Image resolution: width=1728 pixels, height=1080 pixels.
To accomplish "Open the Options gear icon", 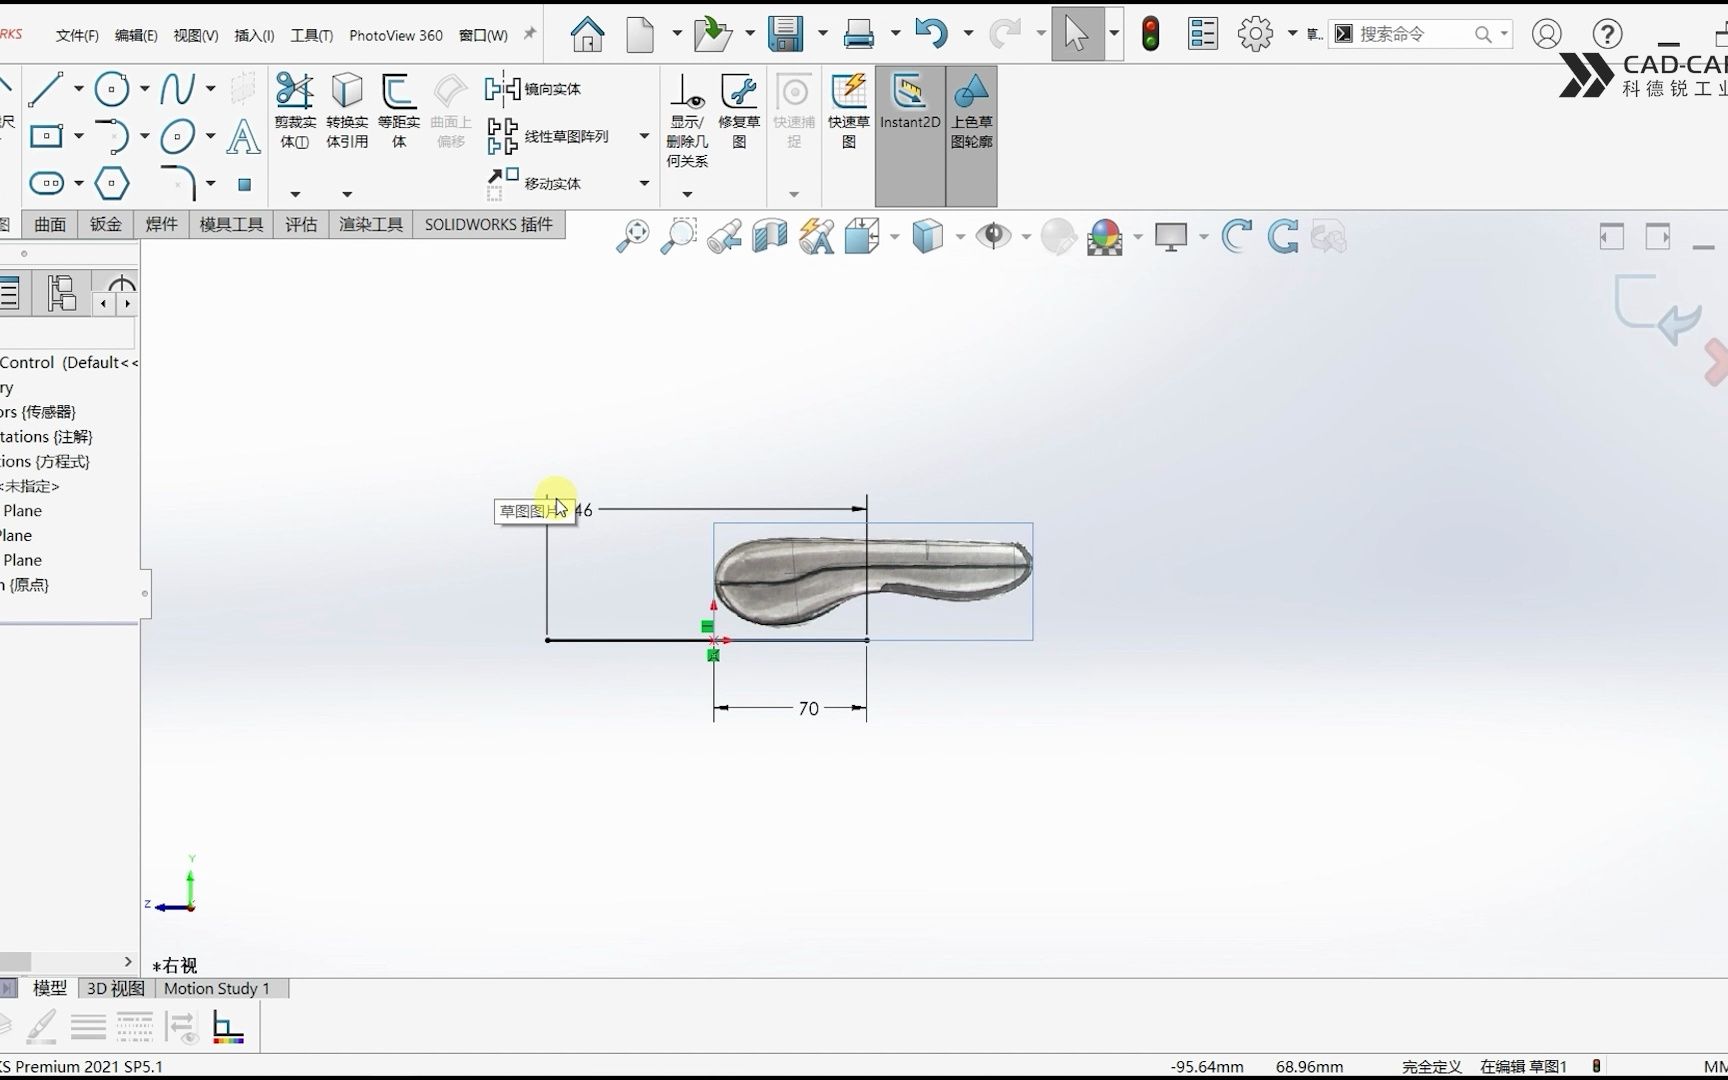I will pos(1255,34).
